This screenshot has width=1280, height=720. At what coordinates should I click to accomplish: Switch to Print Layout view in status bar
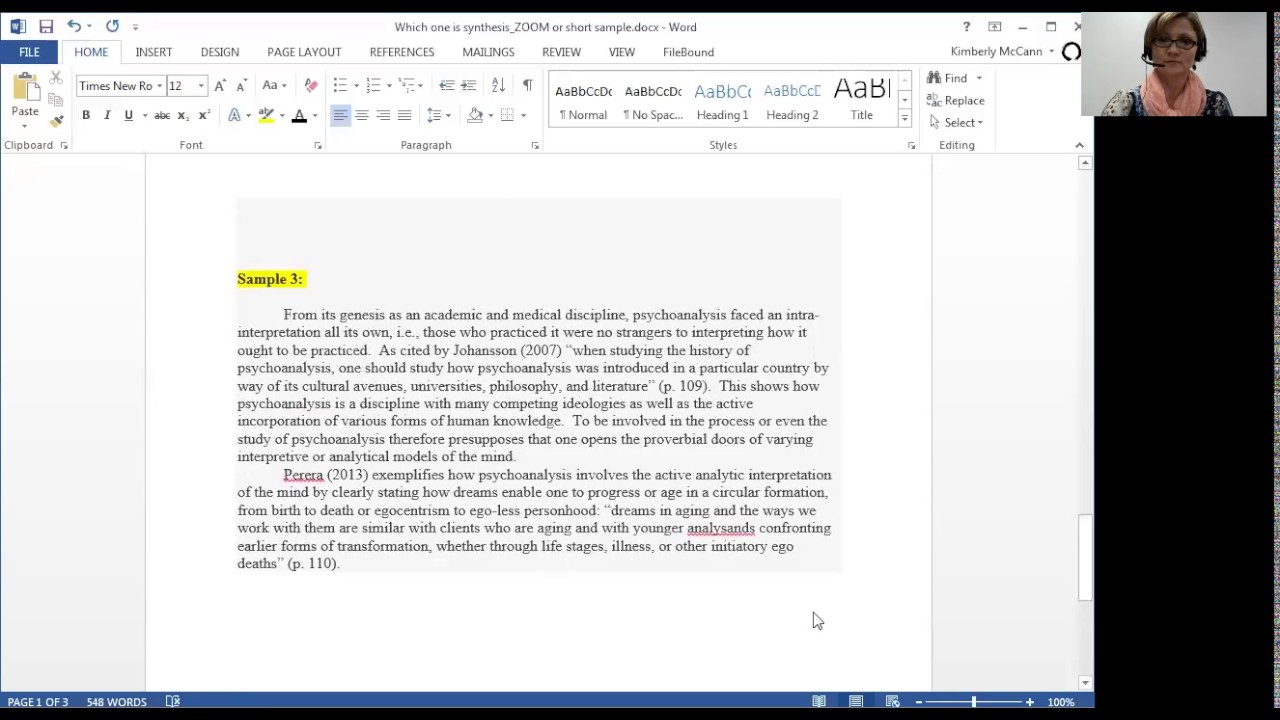[x=856, y=702]
